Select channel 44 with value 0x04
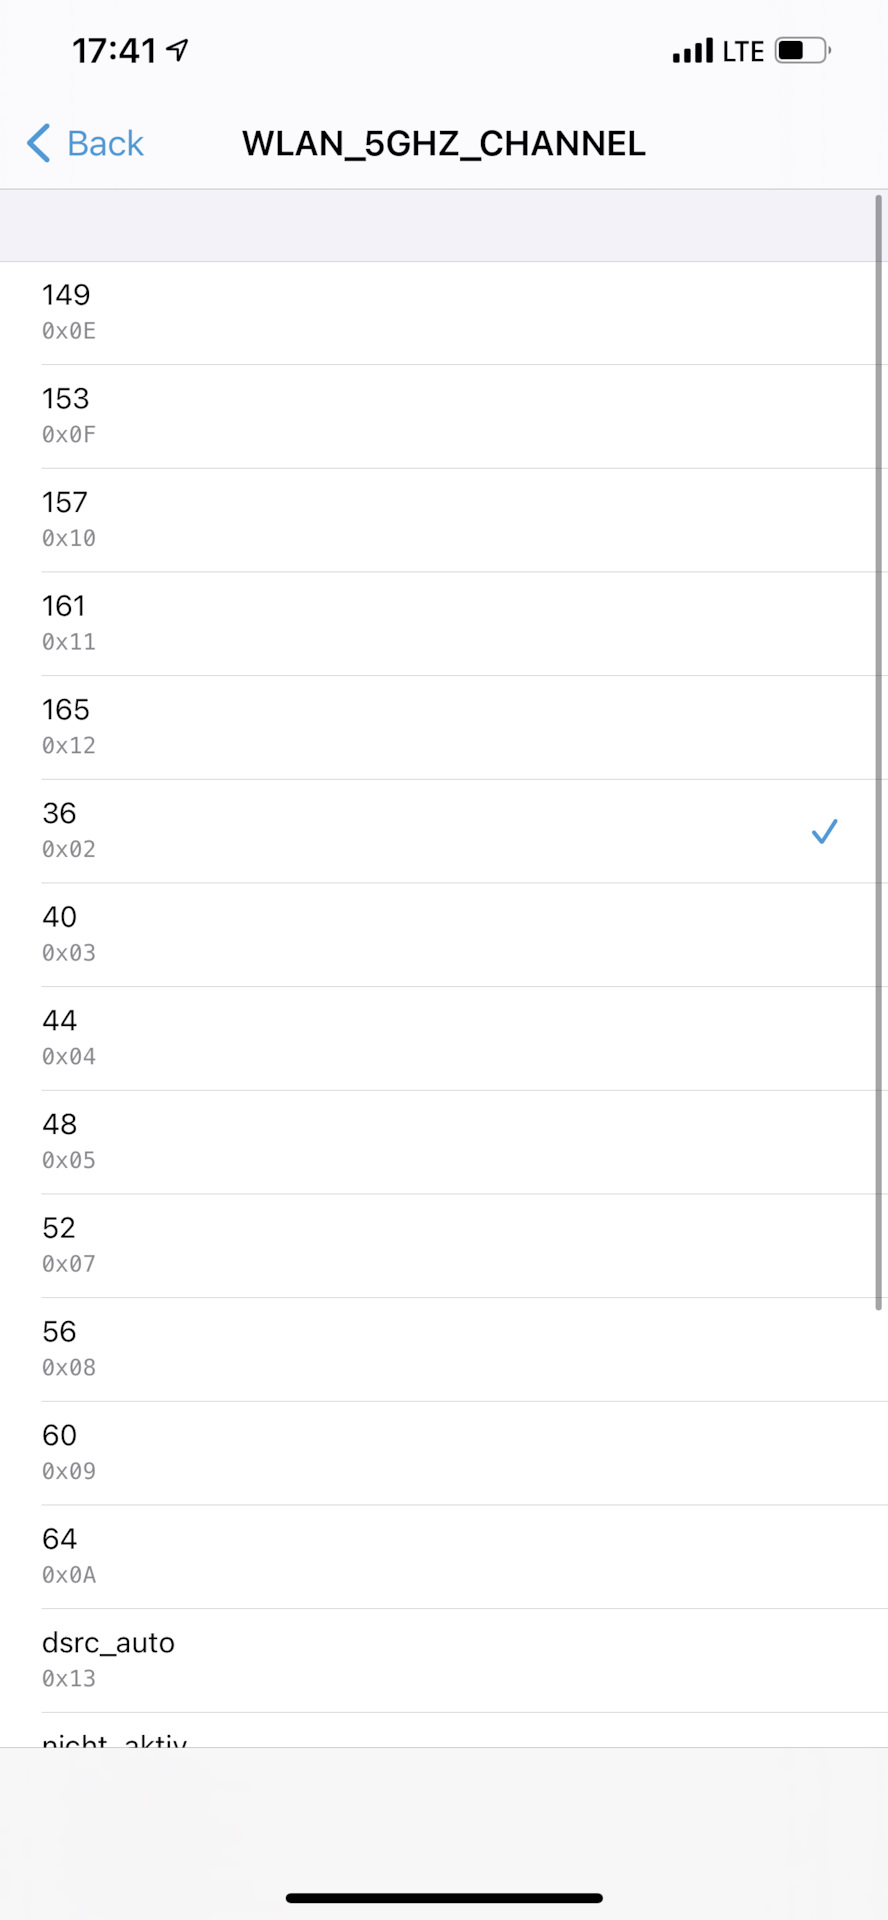The image size is (888, 1920). pyautogui.click(x=444, y=1038)
